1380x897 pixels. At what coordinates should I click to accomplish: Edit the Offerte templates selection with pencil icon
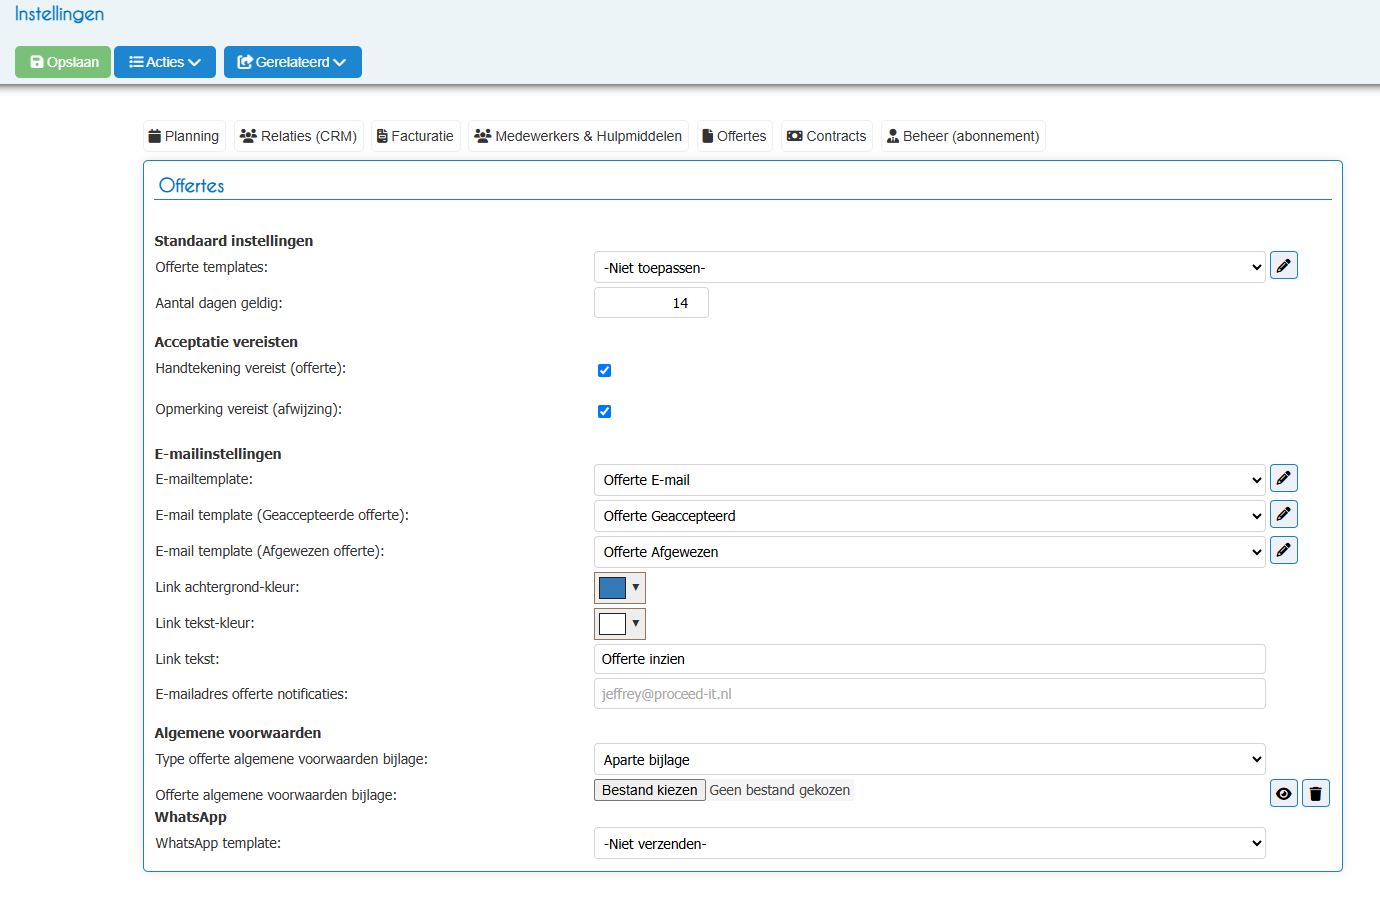click(x=1283, y=266)
